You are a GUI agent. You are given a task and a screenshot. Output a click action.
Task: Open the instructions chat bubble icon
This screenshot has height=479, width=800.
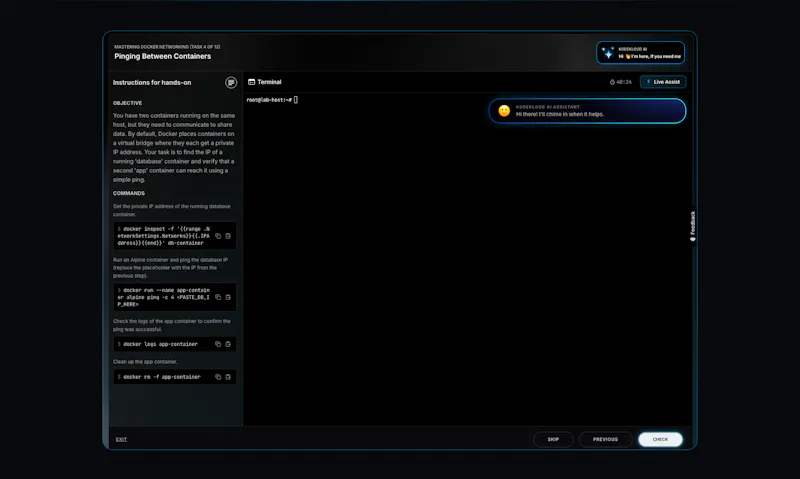click(x=231, y=83)
